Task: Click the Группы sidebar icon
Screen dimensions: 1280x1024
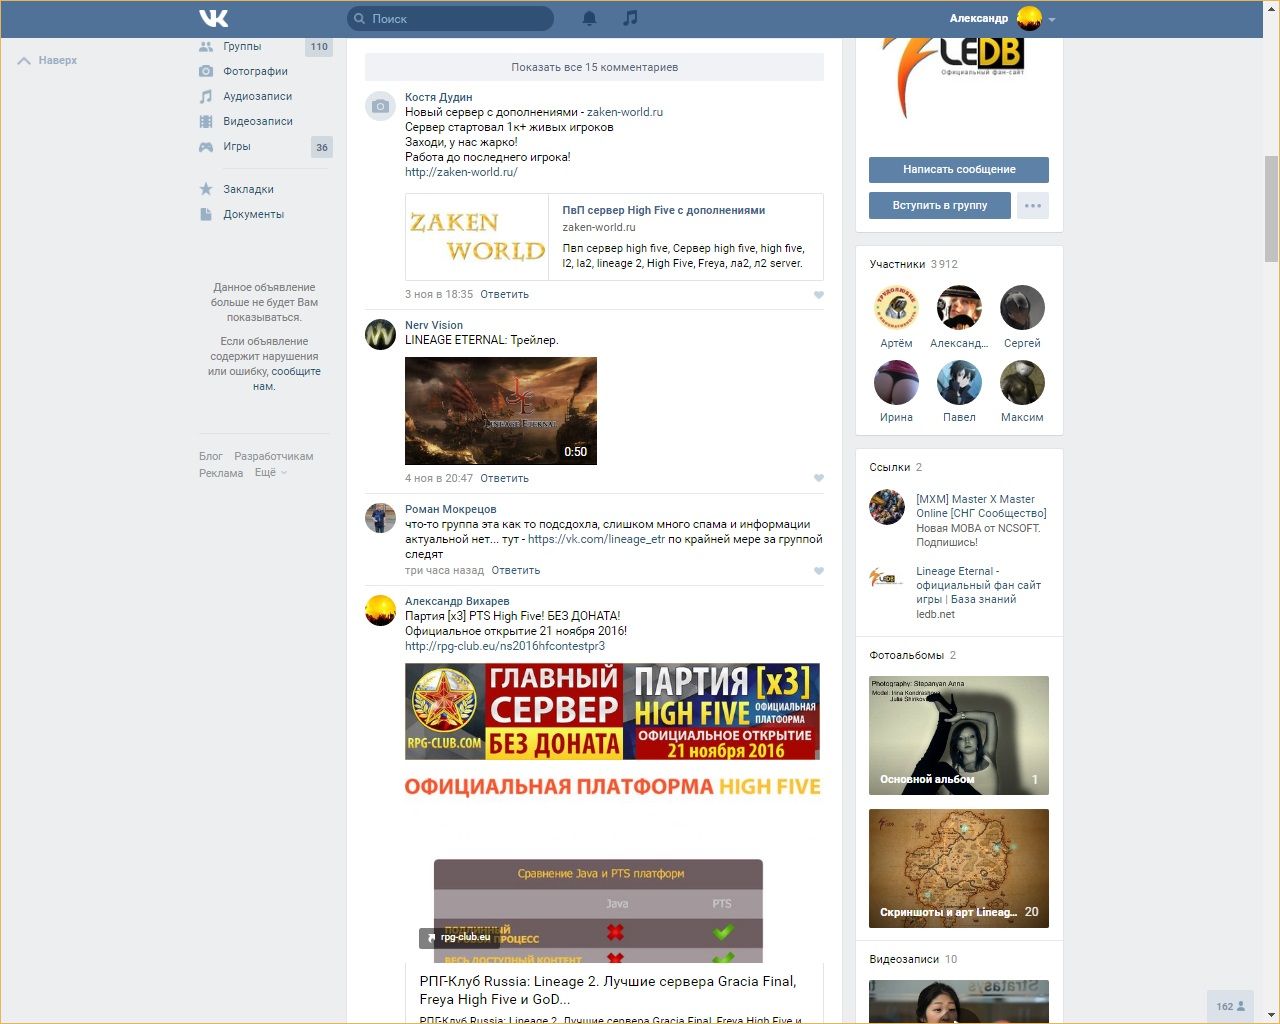Action: 206,46
